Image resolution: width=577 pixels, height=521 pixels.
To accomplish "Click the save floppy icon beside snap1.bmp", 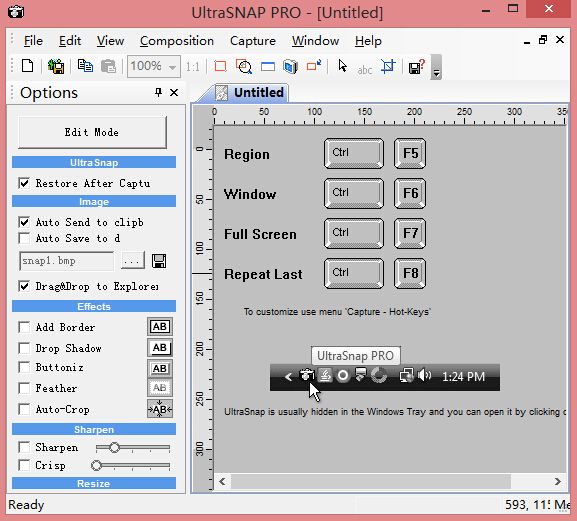I will tap(159, 261).
